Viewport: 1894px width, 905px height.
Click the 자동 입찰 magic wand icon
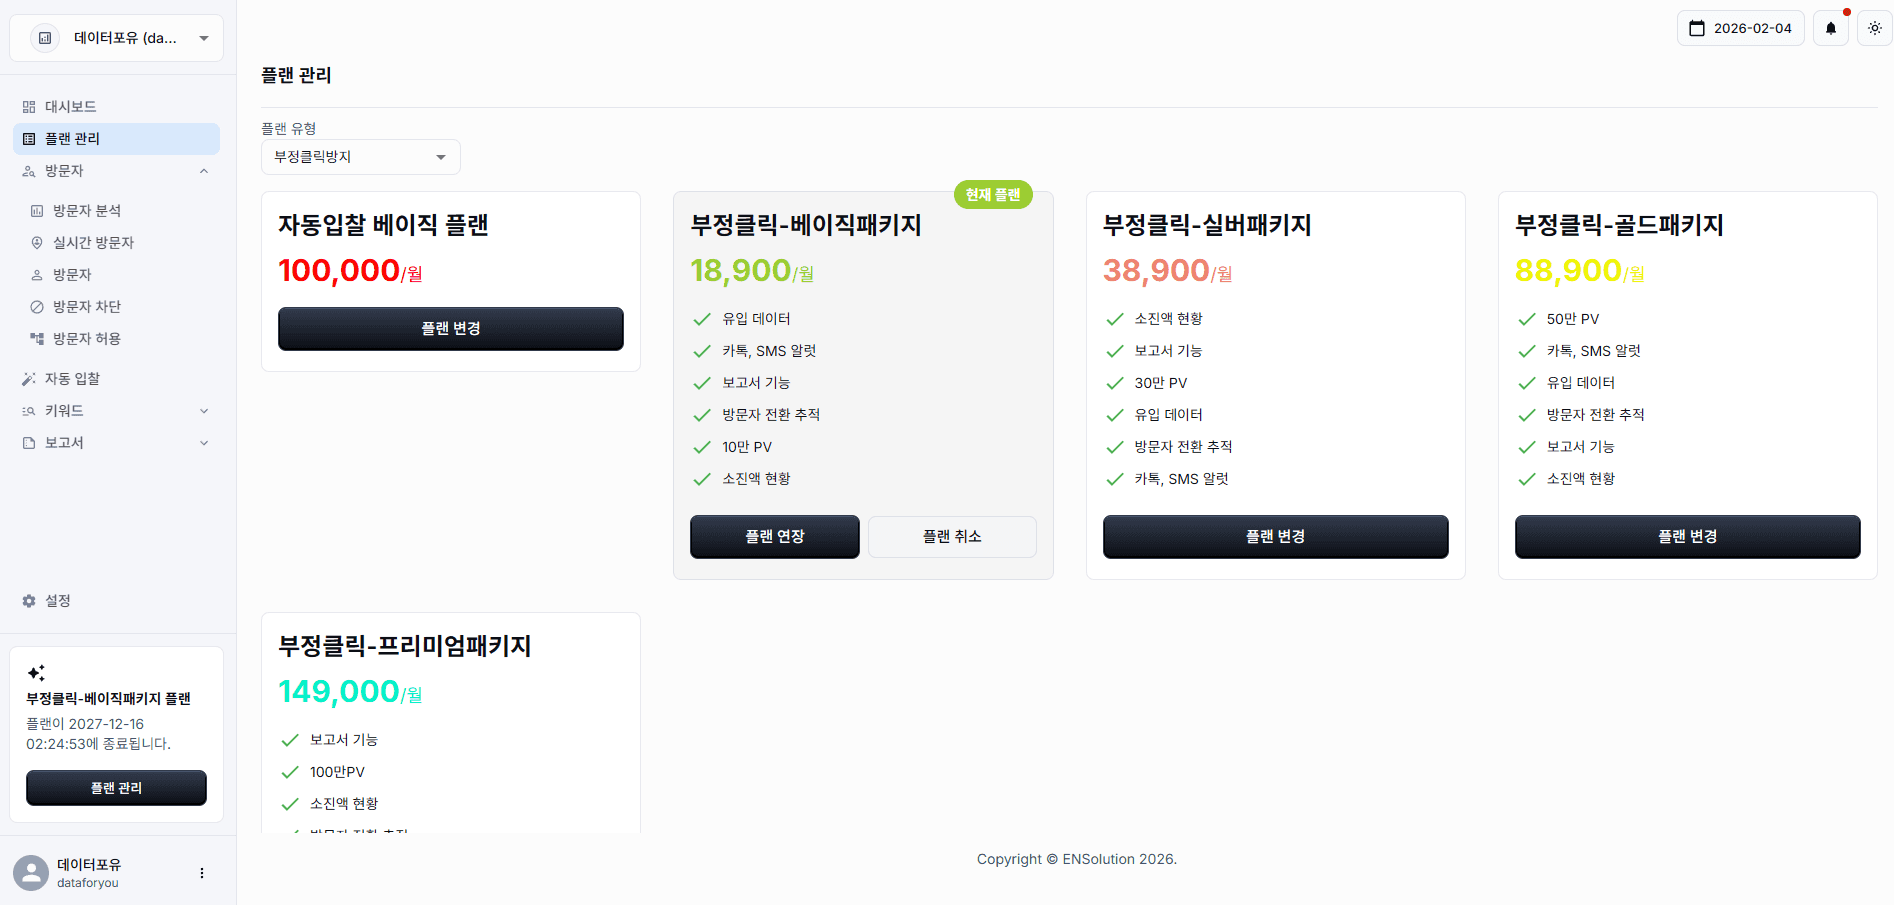28,378
